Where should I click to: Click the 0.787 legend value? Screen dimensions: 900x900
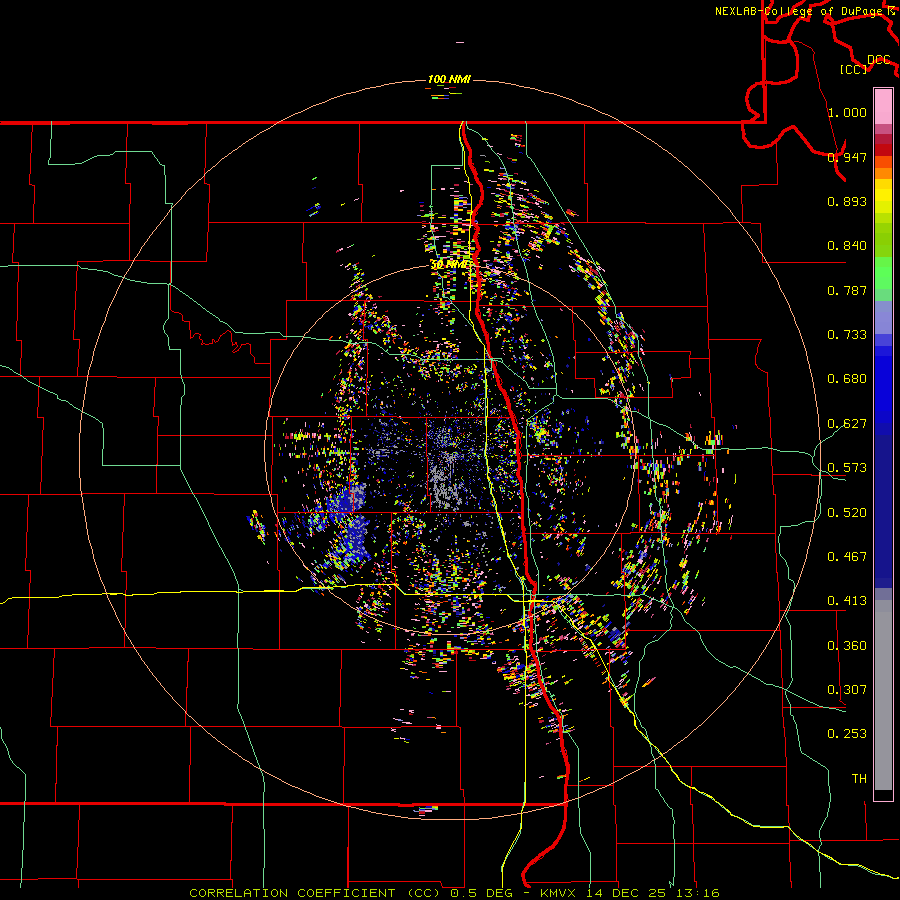847,290
